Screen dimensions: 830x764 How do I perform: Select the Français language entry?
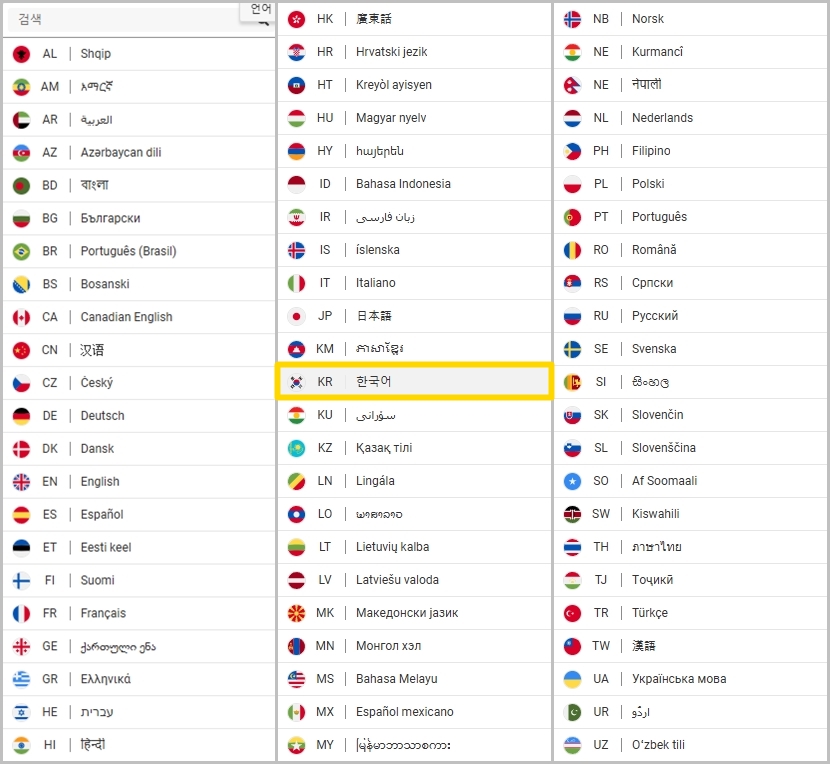click(x=139, y=614)
